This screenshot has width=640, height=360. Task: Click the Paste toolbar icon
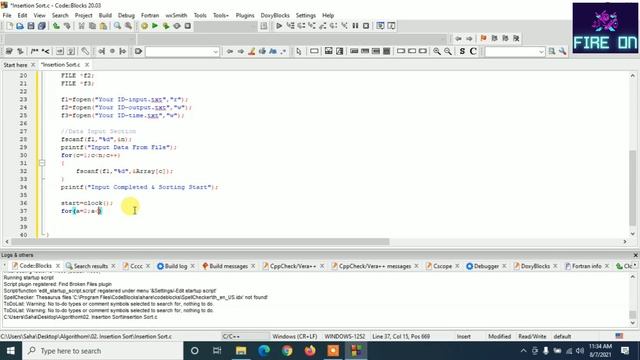pos(104,26)
